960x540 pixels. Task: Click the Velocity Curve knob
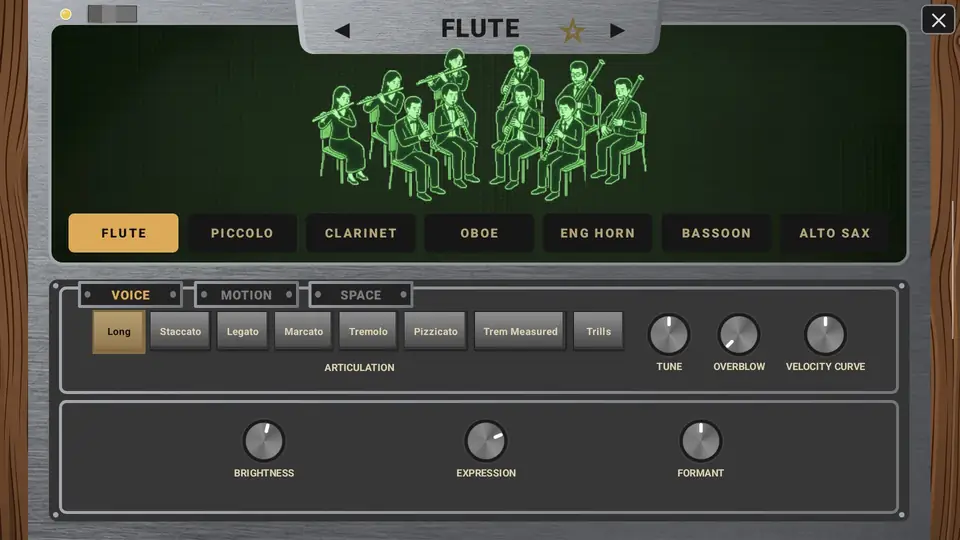(825, 334)
